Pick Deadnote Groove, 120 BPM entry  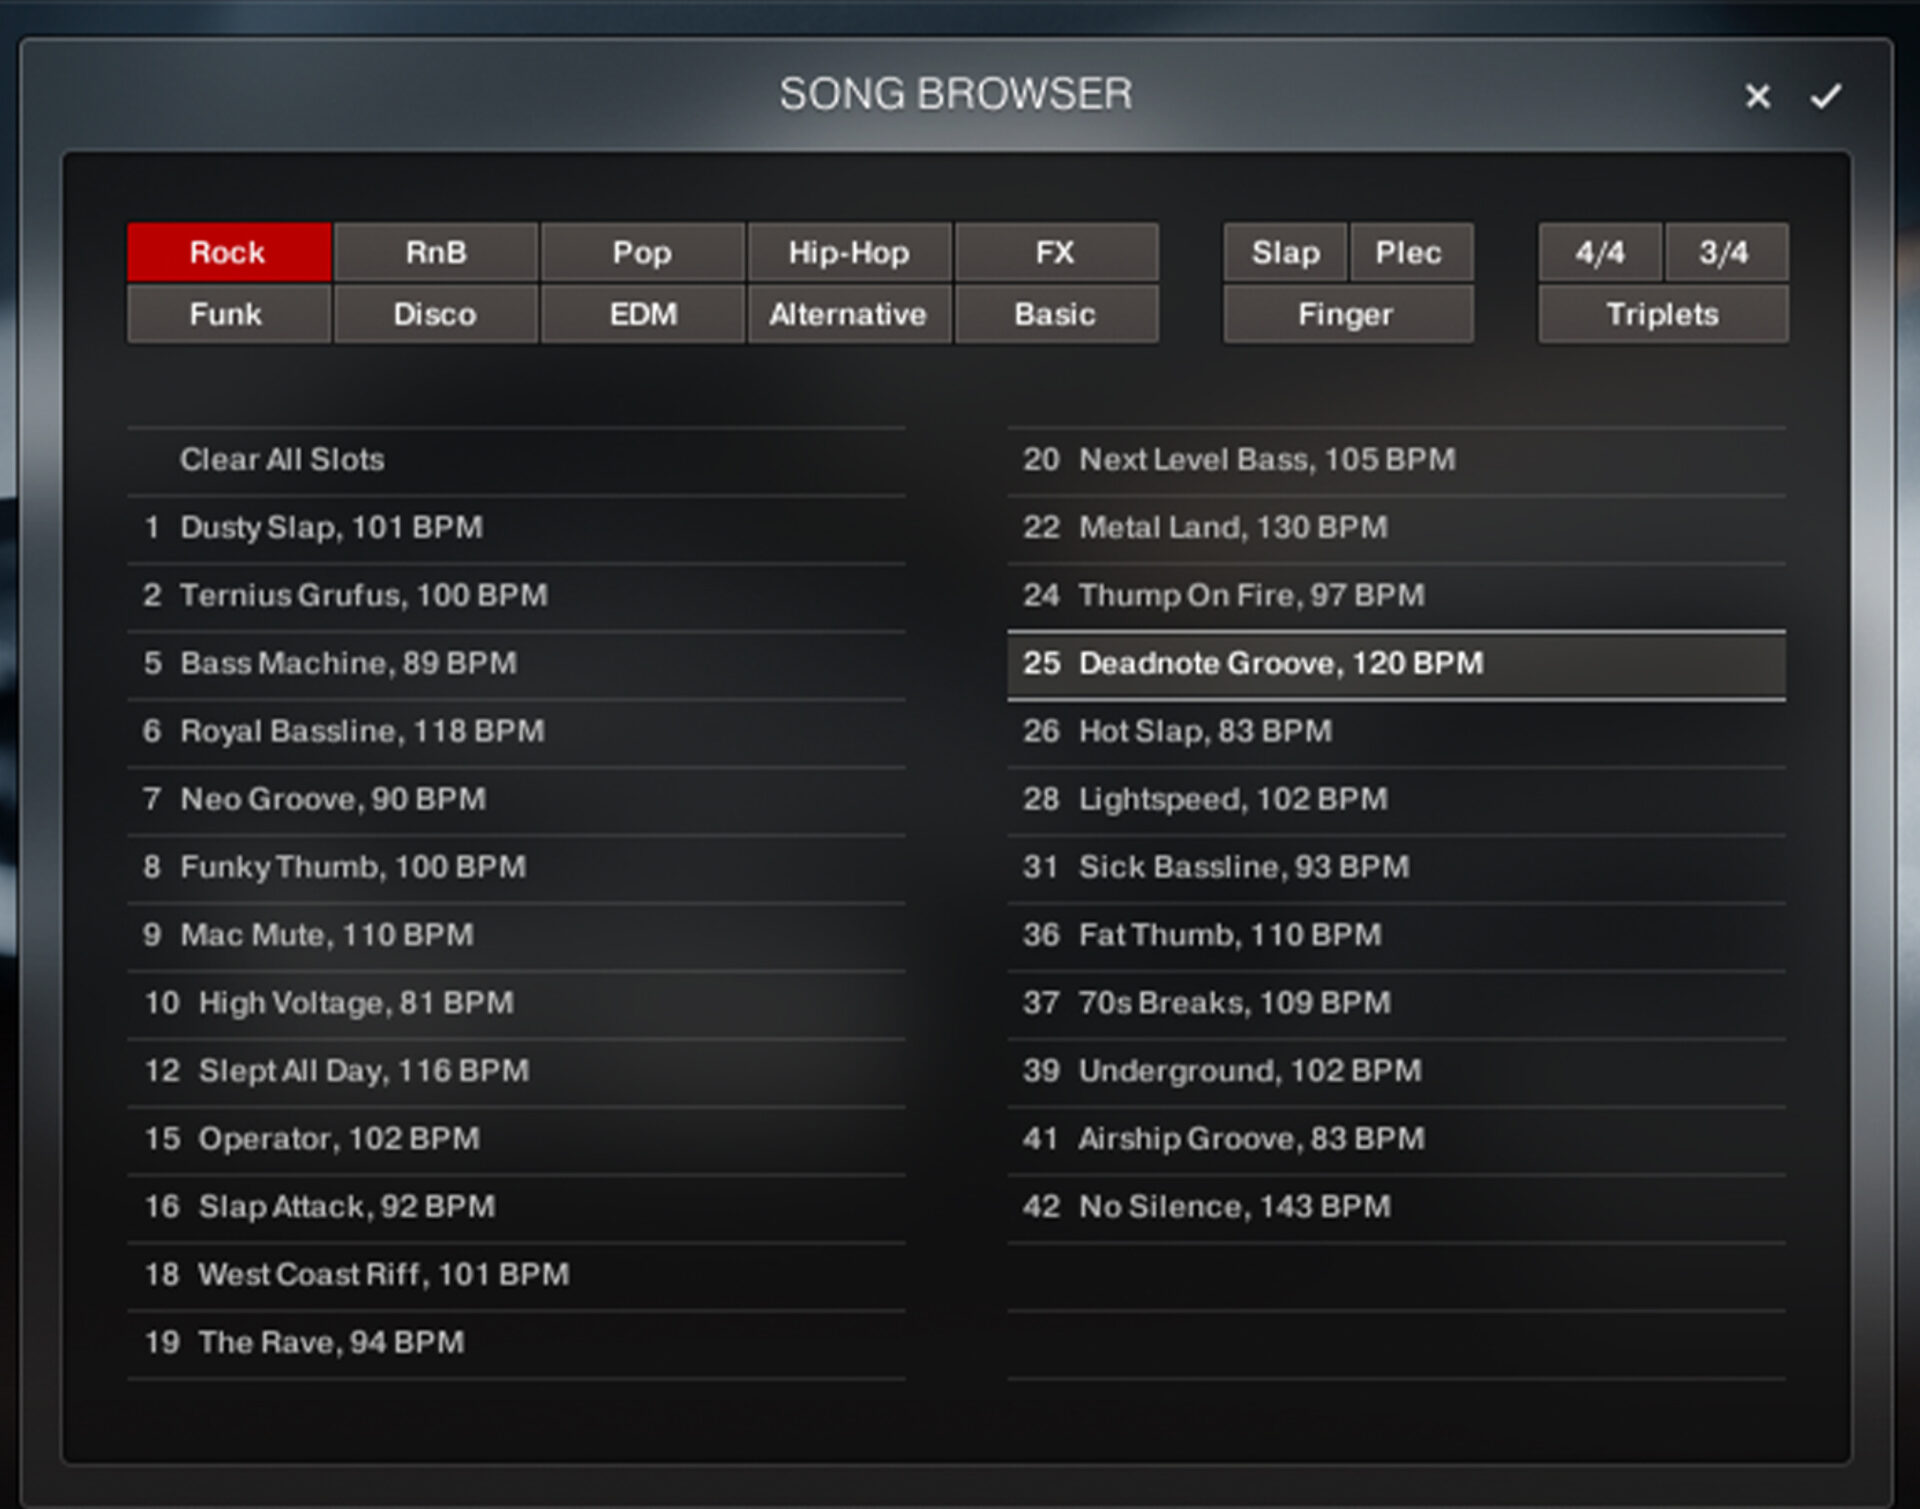tap(1280, 663)
